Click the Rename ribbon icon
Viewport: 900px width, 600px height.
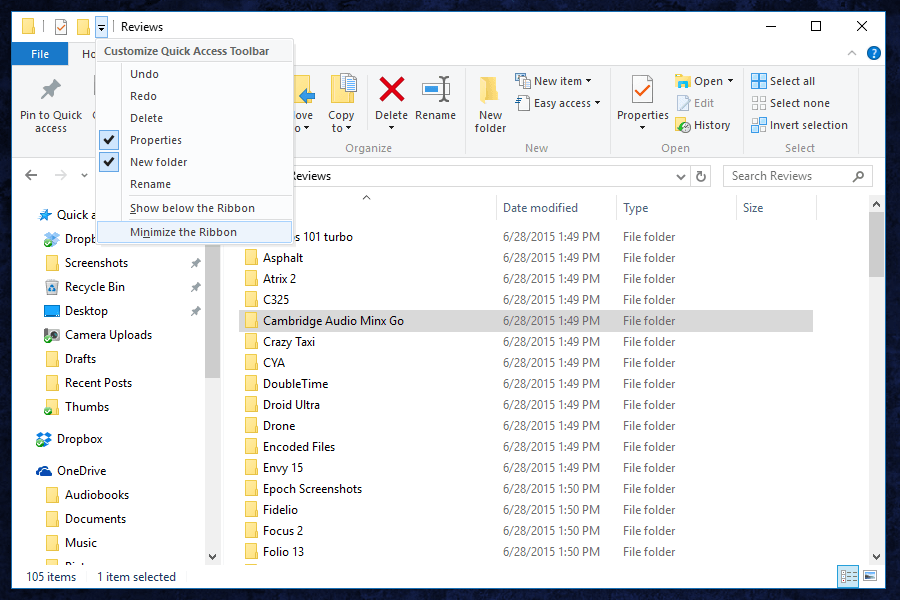[436, 89]
